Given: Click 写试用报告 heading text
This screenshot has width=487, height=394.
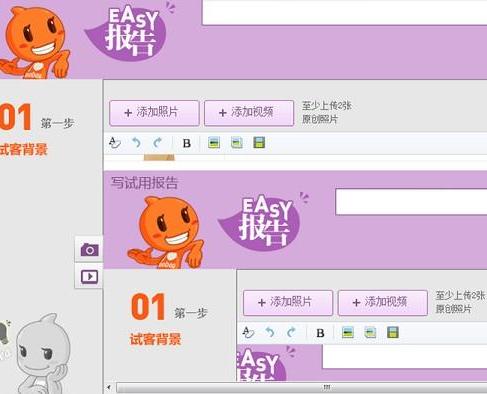Looking at the screenshot, I should click(x=144, y=183).
